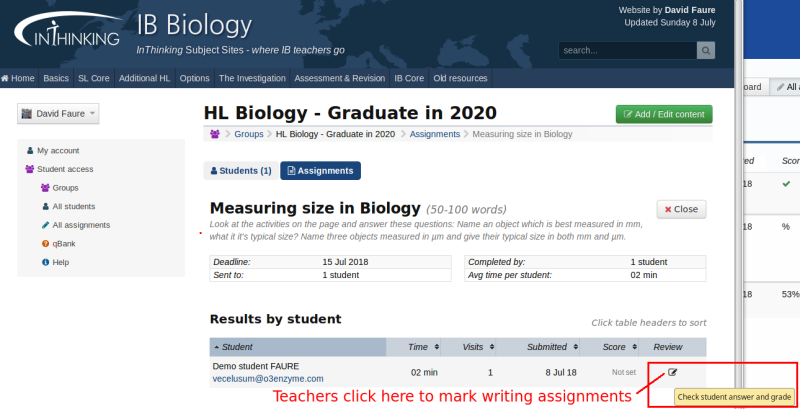Click inside the search input field
The height and width of the screenshot is (409, 800).
626,50
